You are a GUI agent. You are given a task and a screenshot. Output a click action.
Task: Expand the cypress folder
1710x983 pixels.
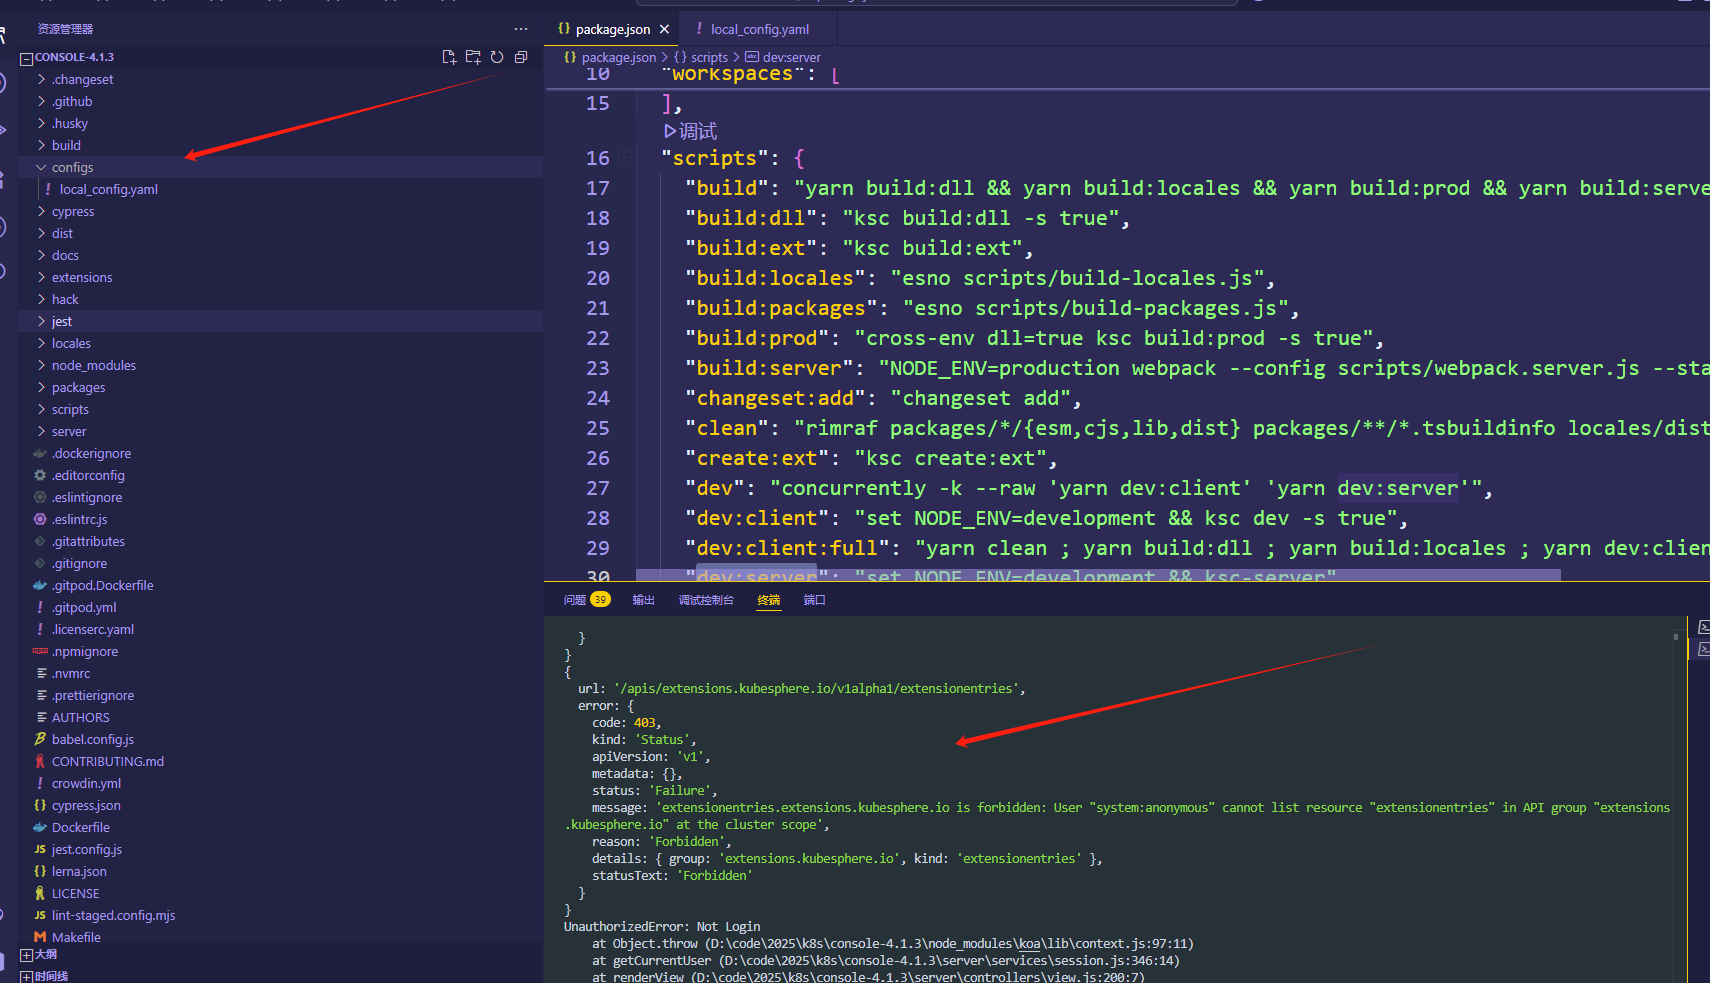[x=73, y=211]
